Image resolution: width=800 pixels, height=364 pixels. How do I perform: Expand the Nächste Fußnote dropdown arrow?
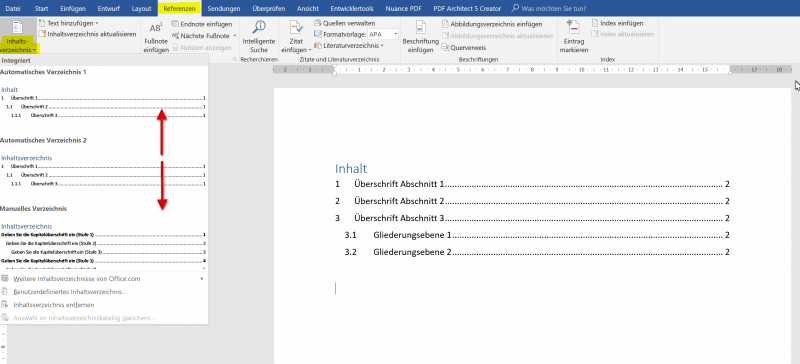click(235, 36)
